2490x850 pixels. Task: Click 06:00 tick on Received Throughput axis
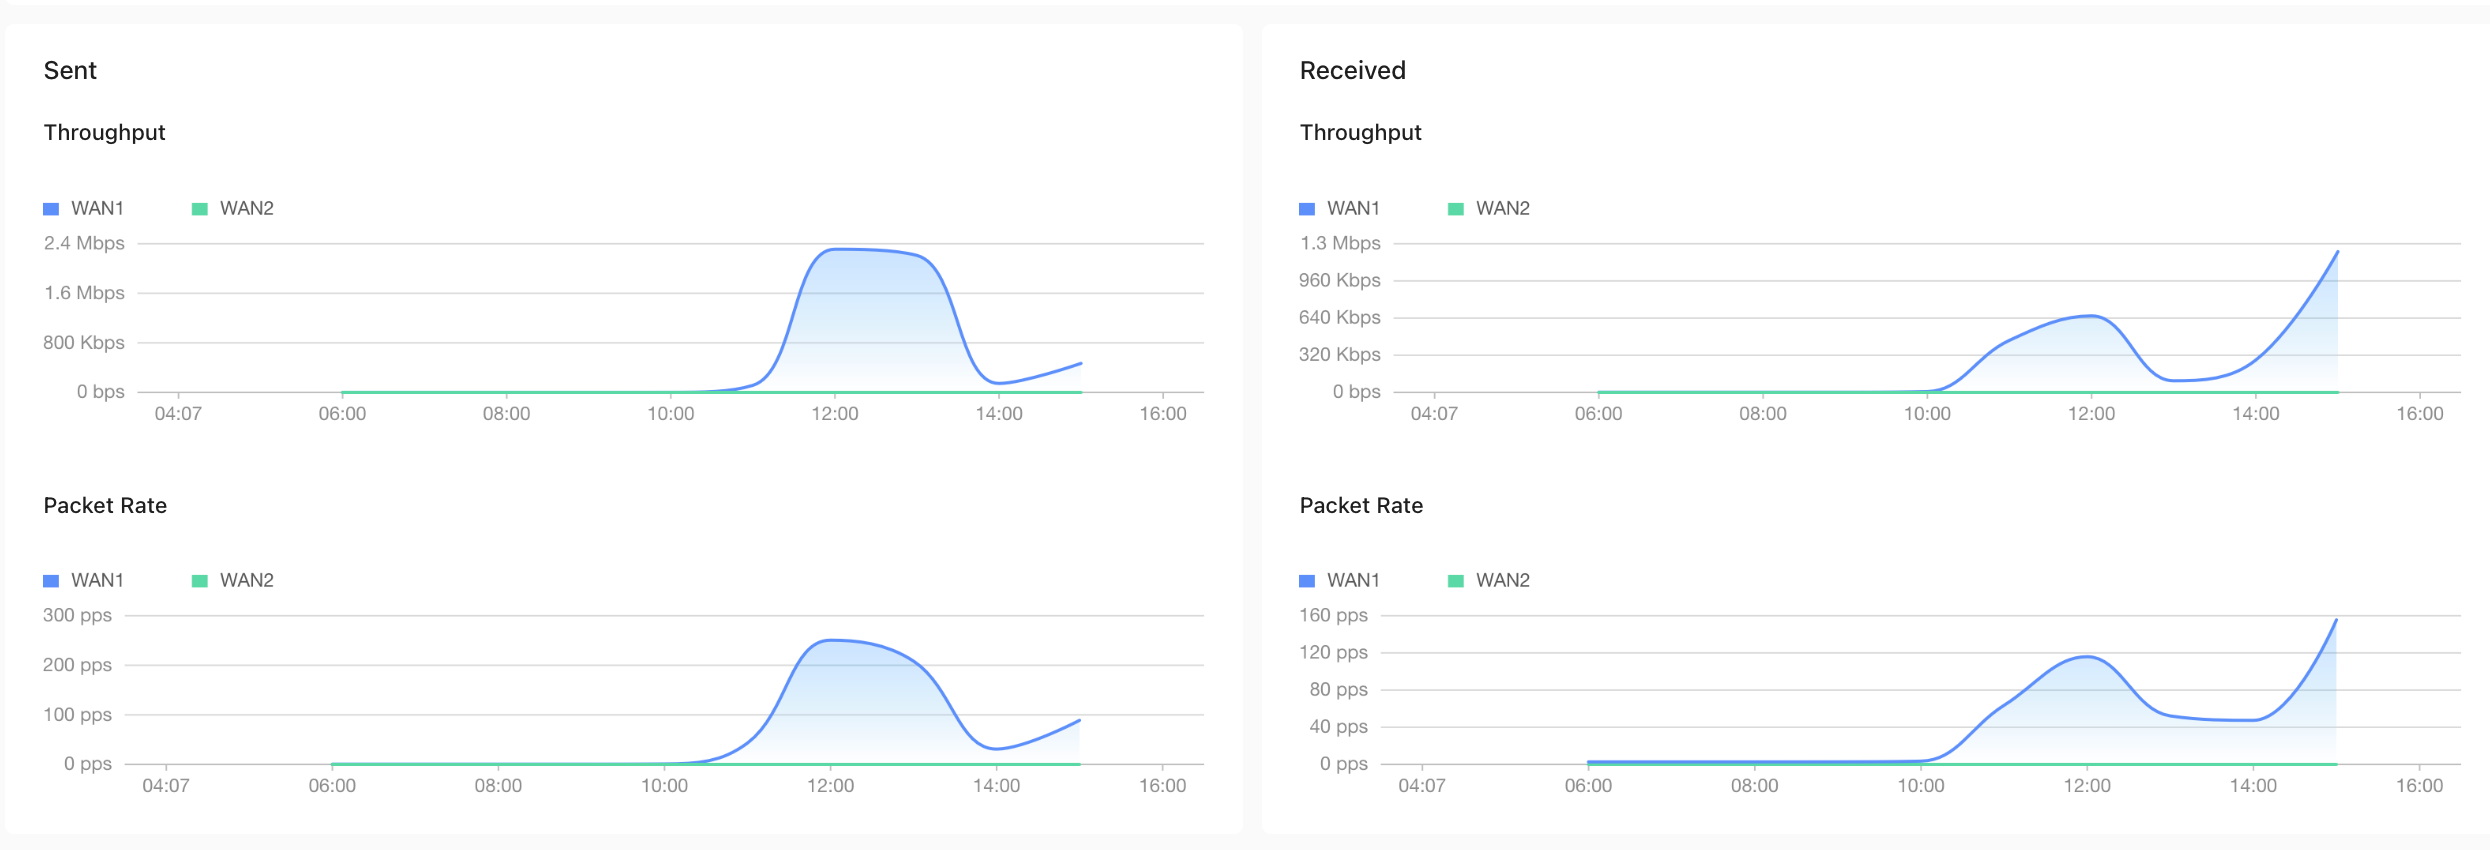pyautogui.click(x=1598, y=414)
